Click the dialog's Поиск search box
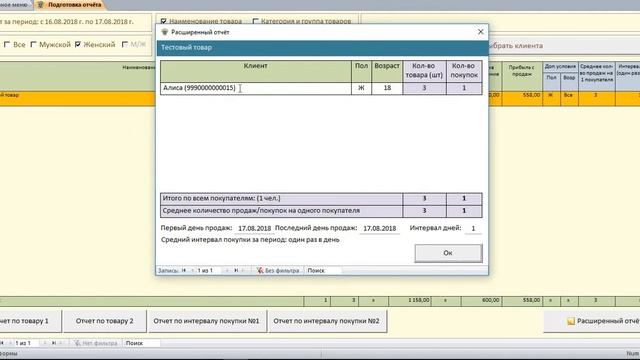 (x=324, y=270)
